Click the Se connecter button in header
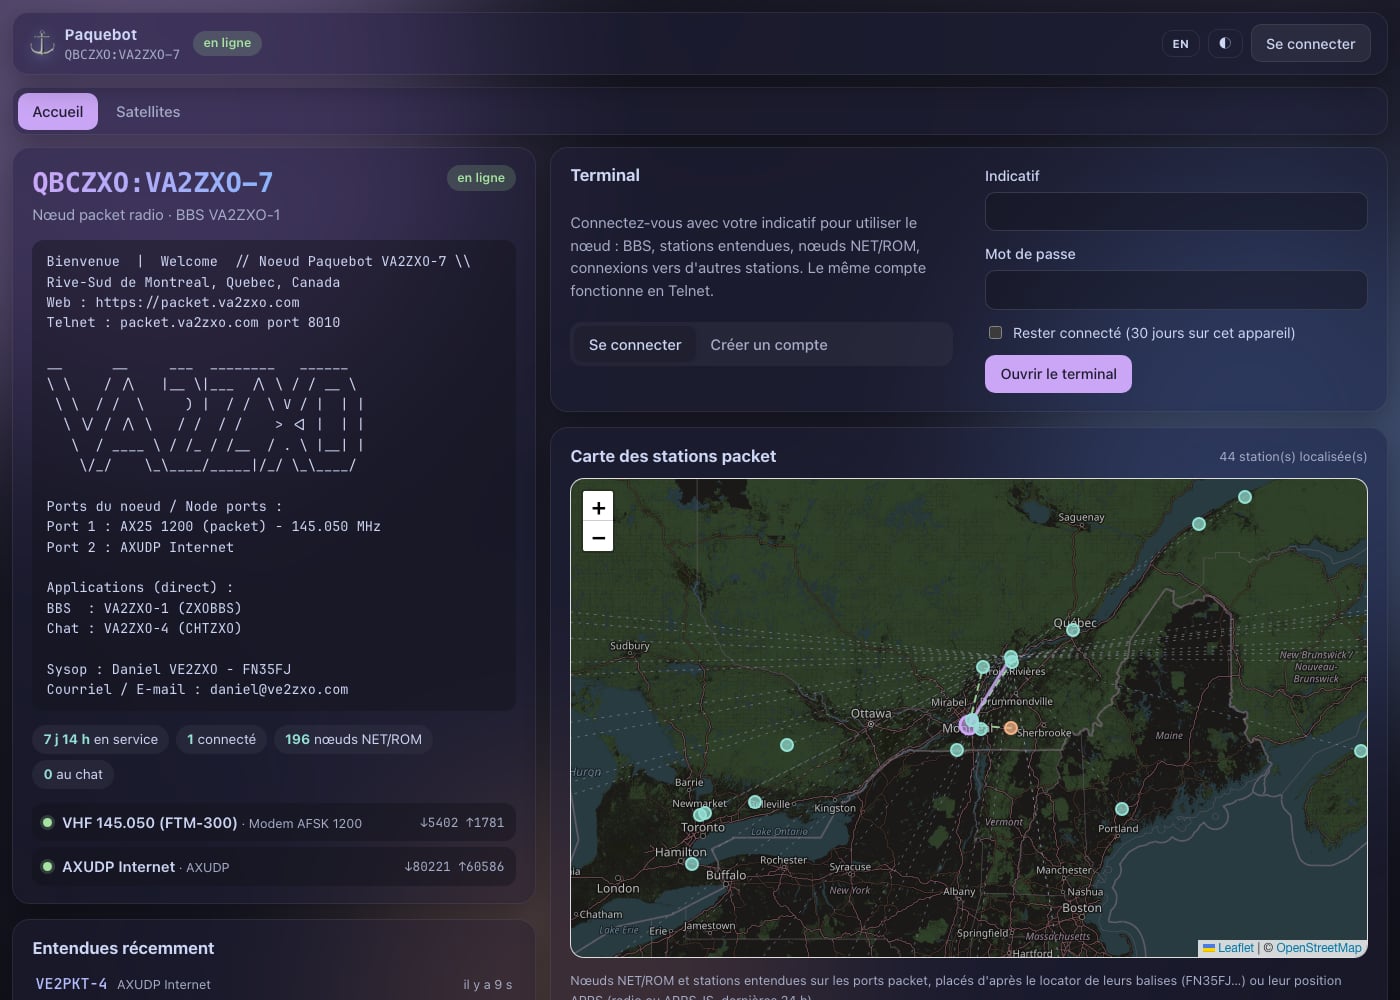This screenshot has width=1400, height=1000. click(1310, 44)
